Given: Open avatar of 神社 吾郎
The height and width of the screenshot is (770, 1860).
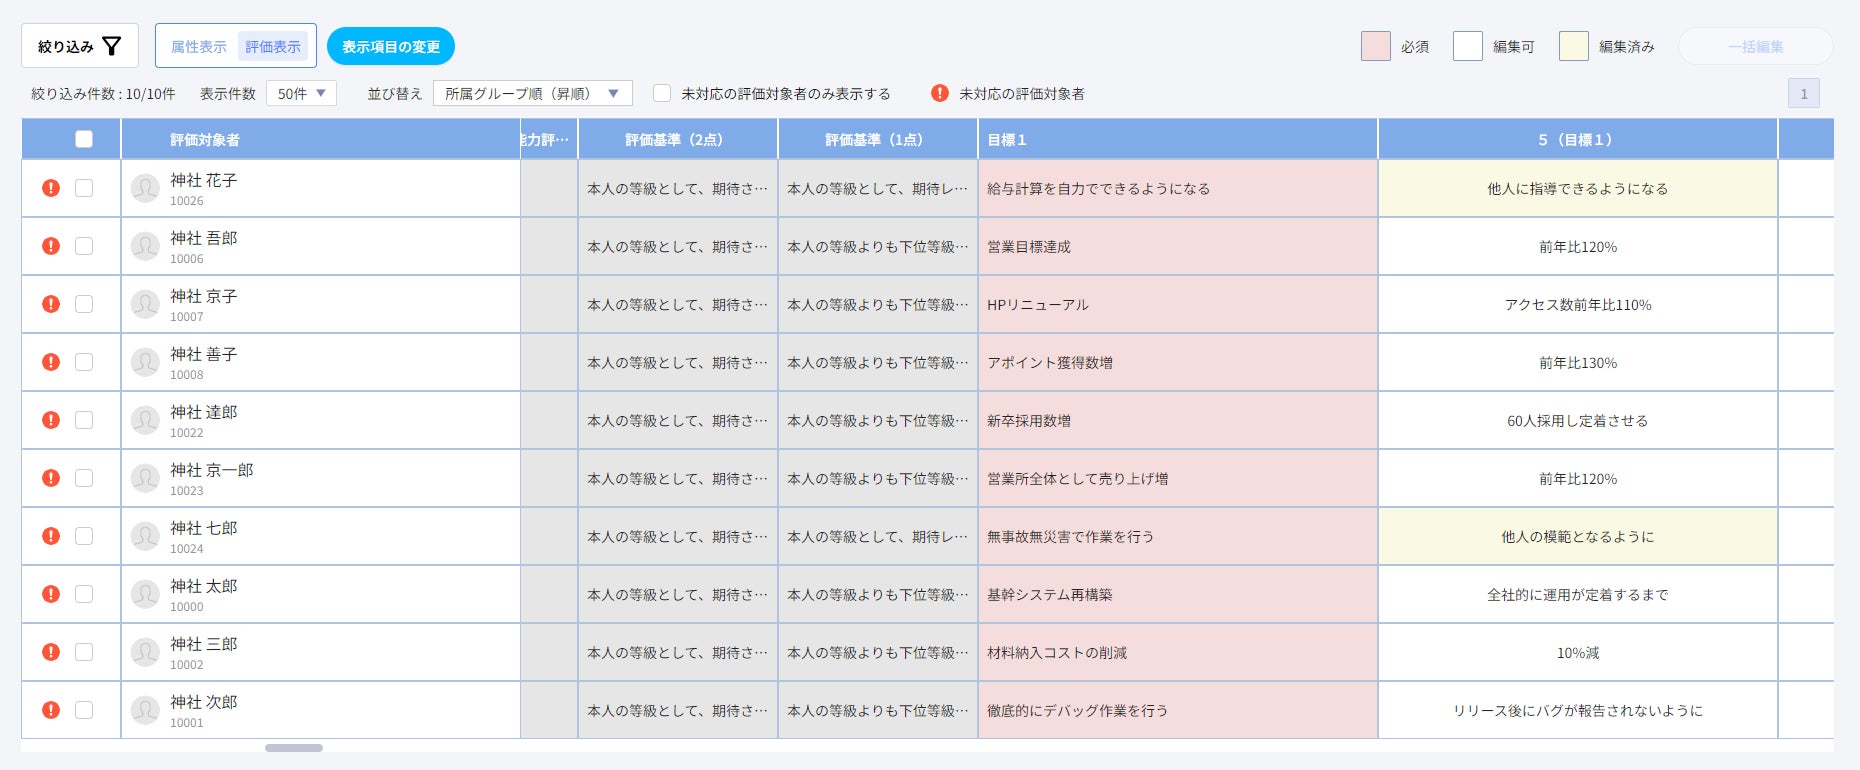Looking at the screenshot, I should pyautogui.click(x=145, y=246).
